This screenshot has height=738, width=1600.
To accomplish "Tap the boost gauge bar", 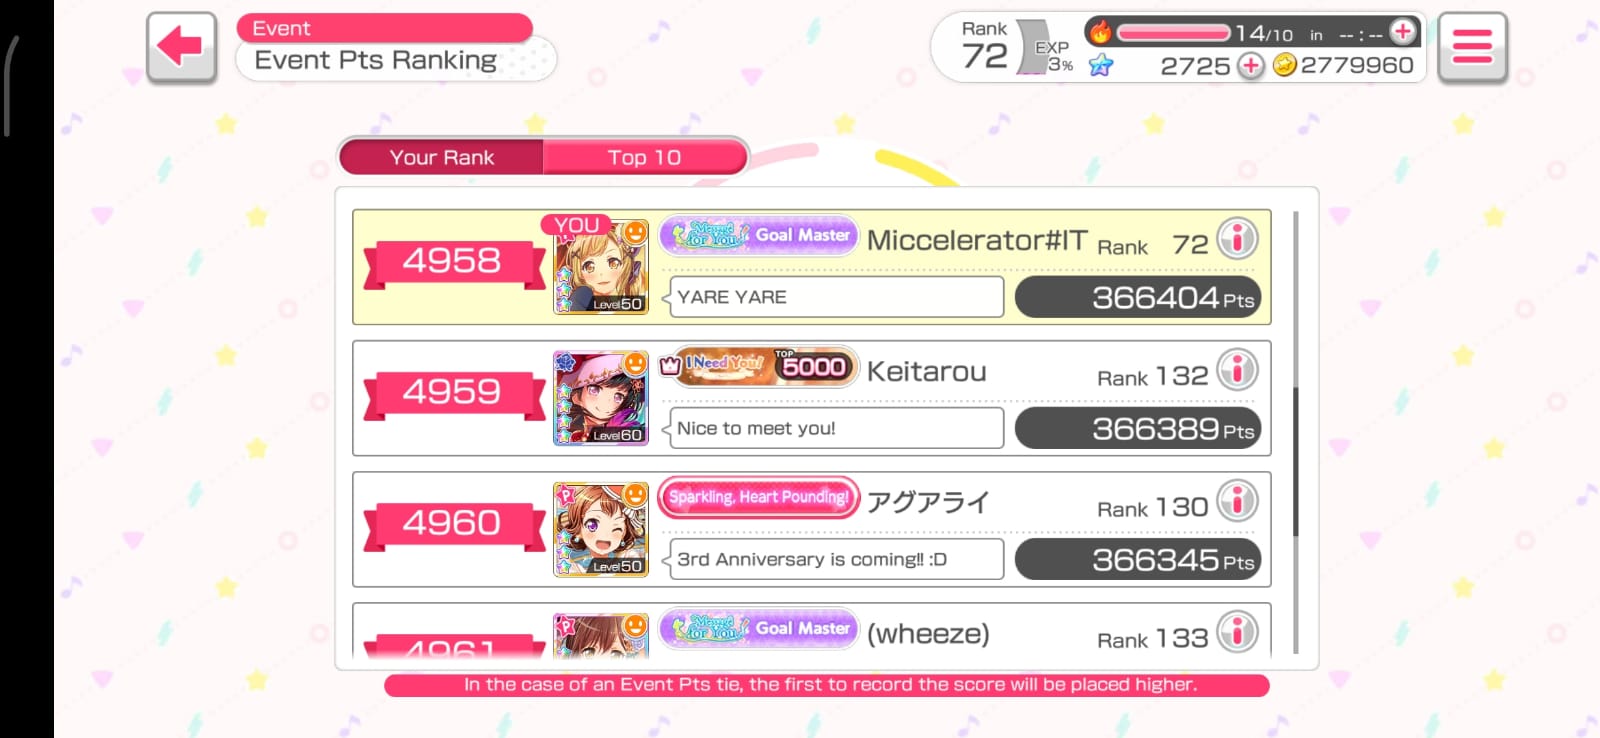I will (x=1173, y=33).
